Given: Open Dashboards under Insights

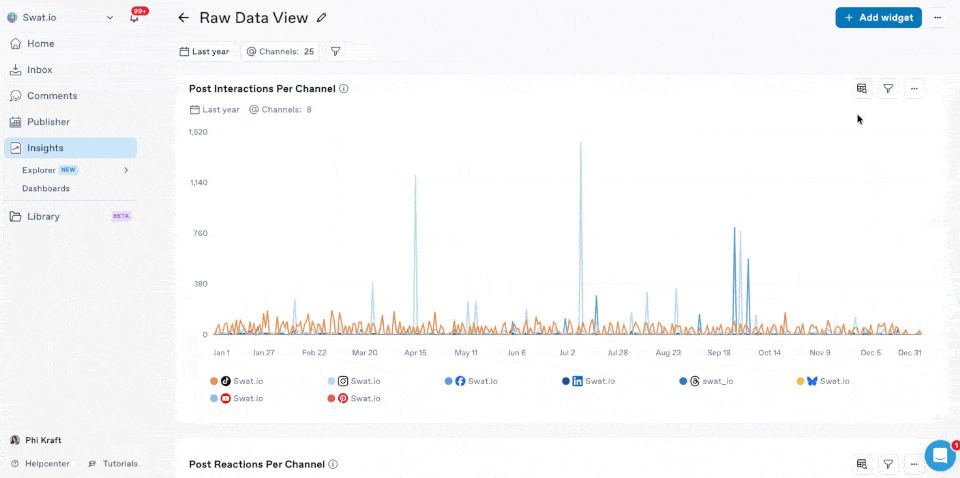Looking at the screenshot, I should point(46,189).
